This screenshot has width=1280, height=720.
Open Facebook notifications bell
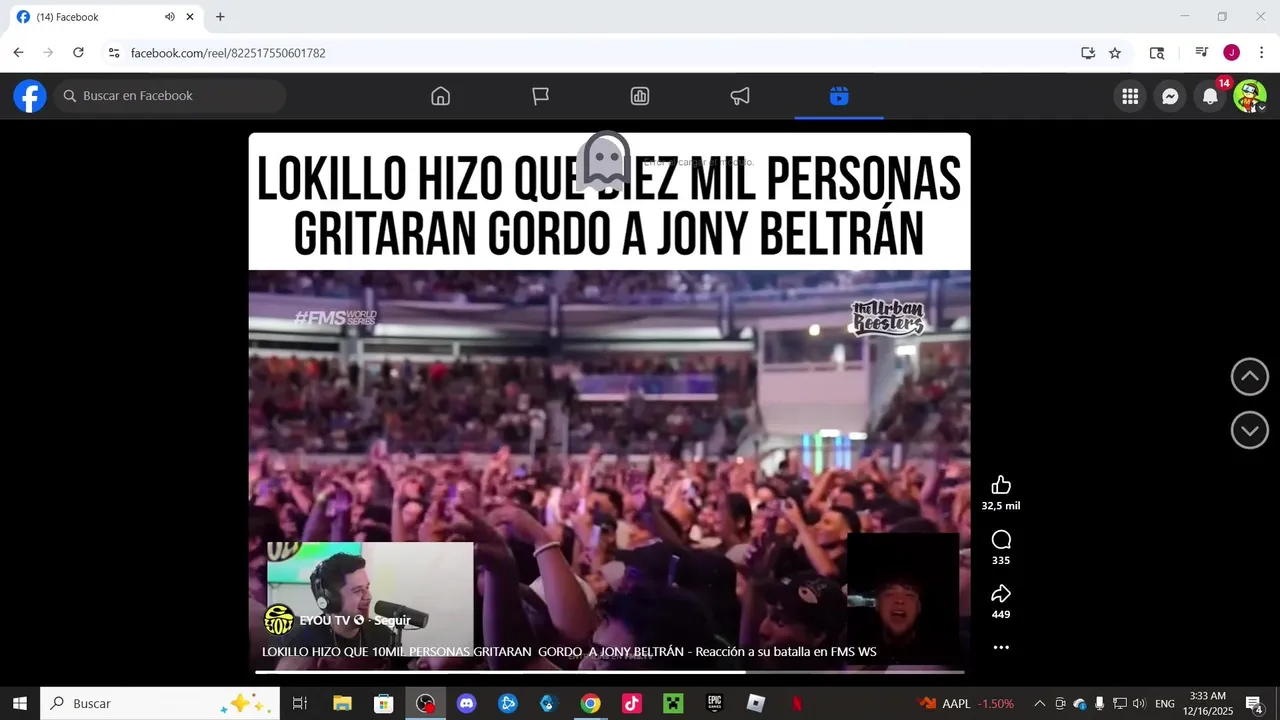pyautogui.click(x=1210, y=96)
